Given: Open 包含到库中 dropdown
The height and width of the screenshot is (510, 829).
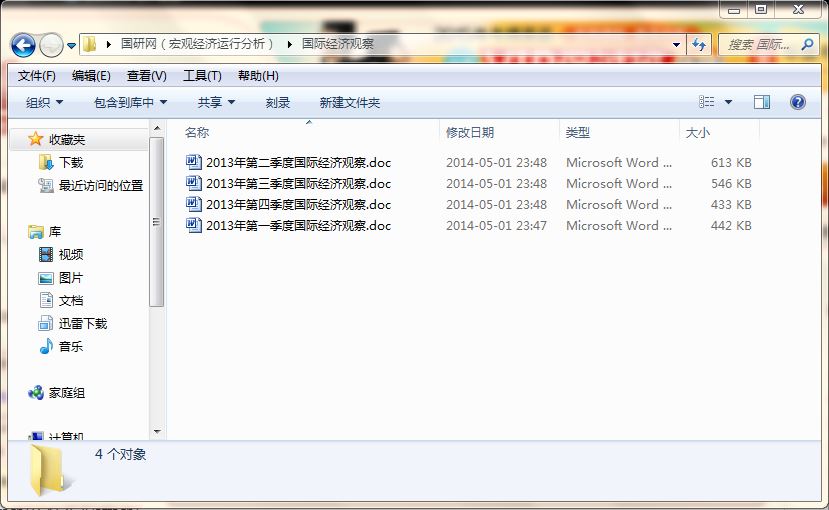Looking at the screenshot, I should tap(130, 103).
